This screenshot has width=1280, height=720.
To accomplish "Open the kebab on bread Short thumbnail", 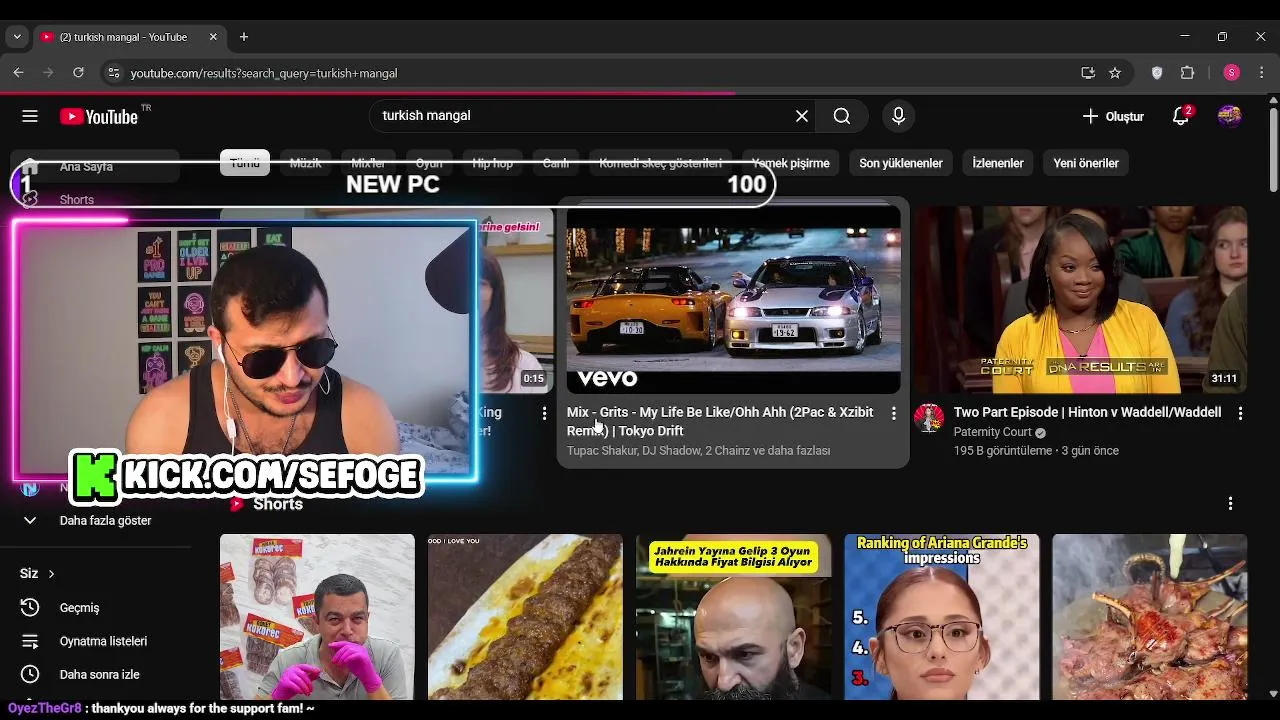I will [x=525, y=617].
